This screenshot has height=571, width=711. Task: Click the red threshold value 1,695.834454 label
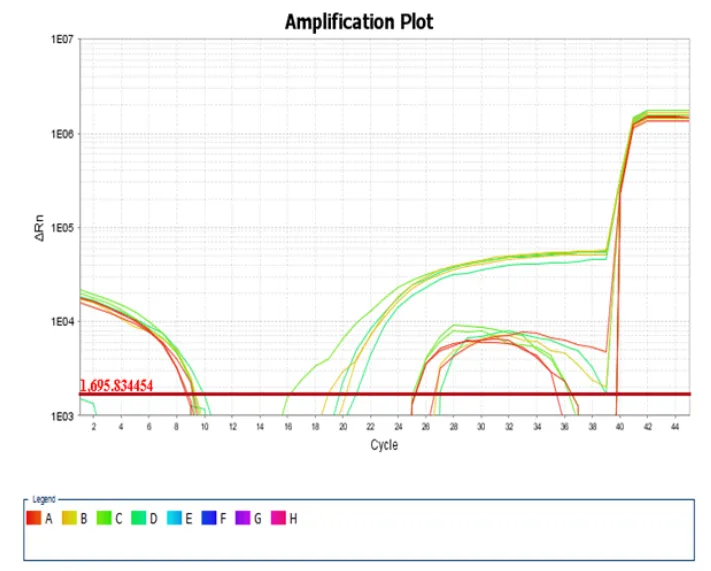click(116, 386)
